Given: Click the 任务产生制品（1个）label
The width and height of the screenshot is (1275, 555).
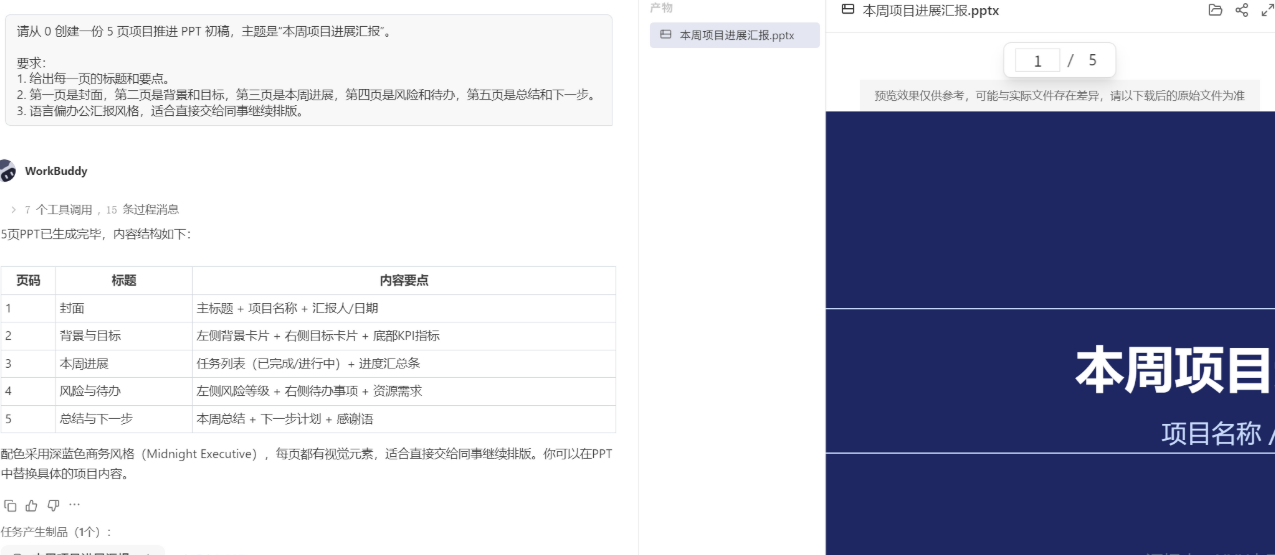Looking at the screenshot, I should pos(56,532).
